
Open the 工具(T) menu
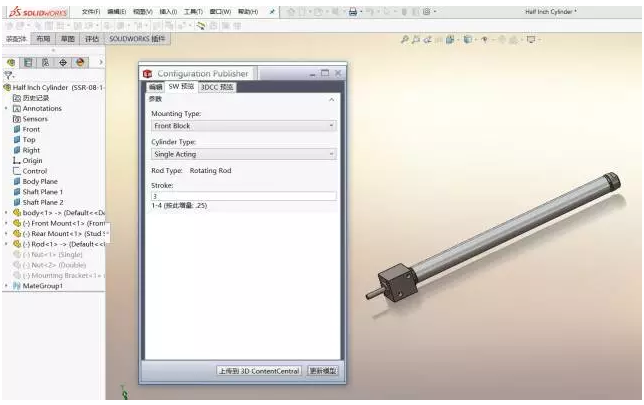pyautogui.click(x=193, y=12)
